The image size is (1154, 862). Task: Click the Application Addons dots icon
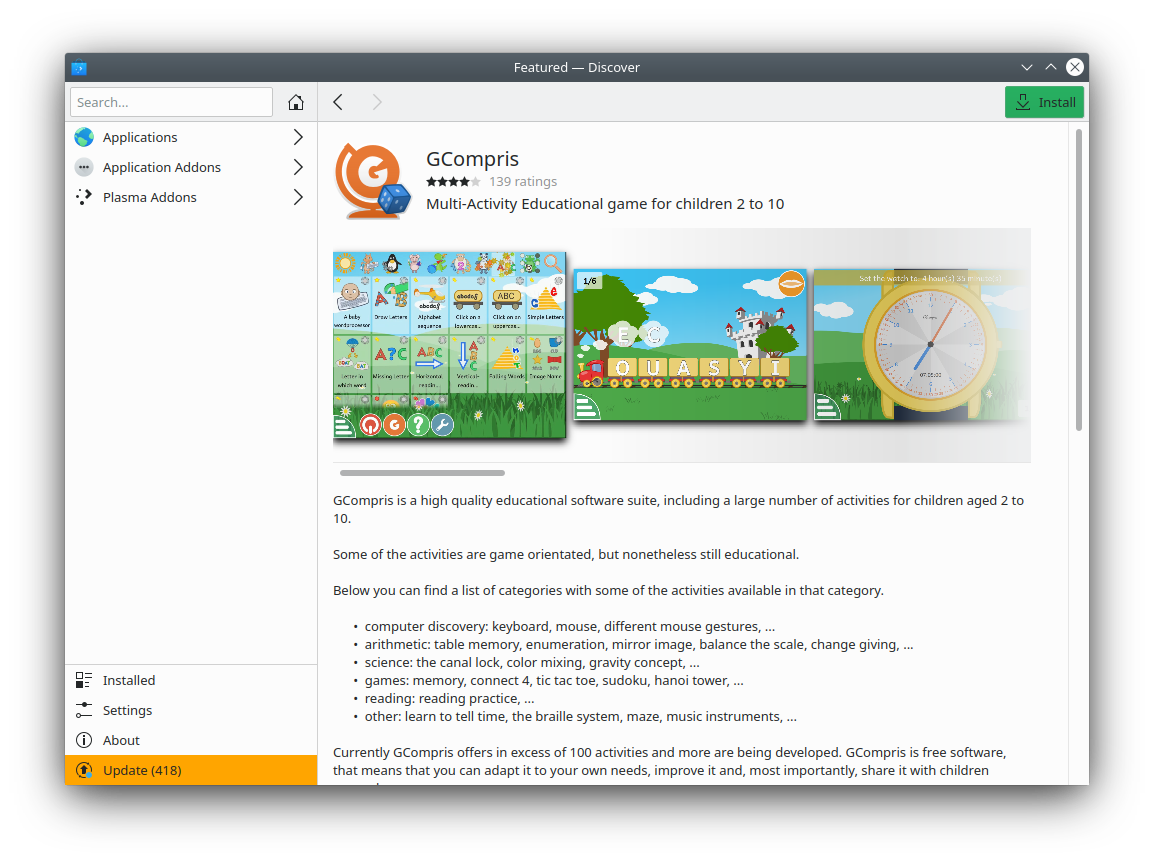84,167
